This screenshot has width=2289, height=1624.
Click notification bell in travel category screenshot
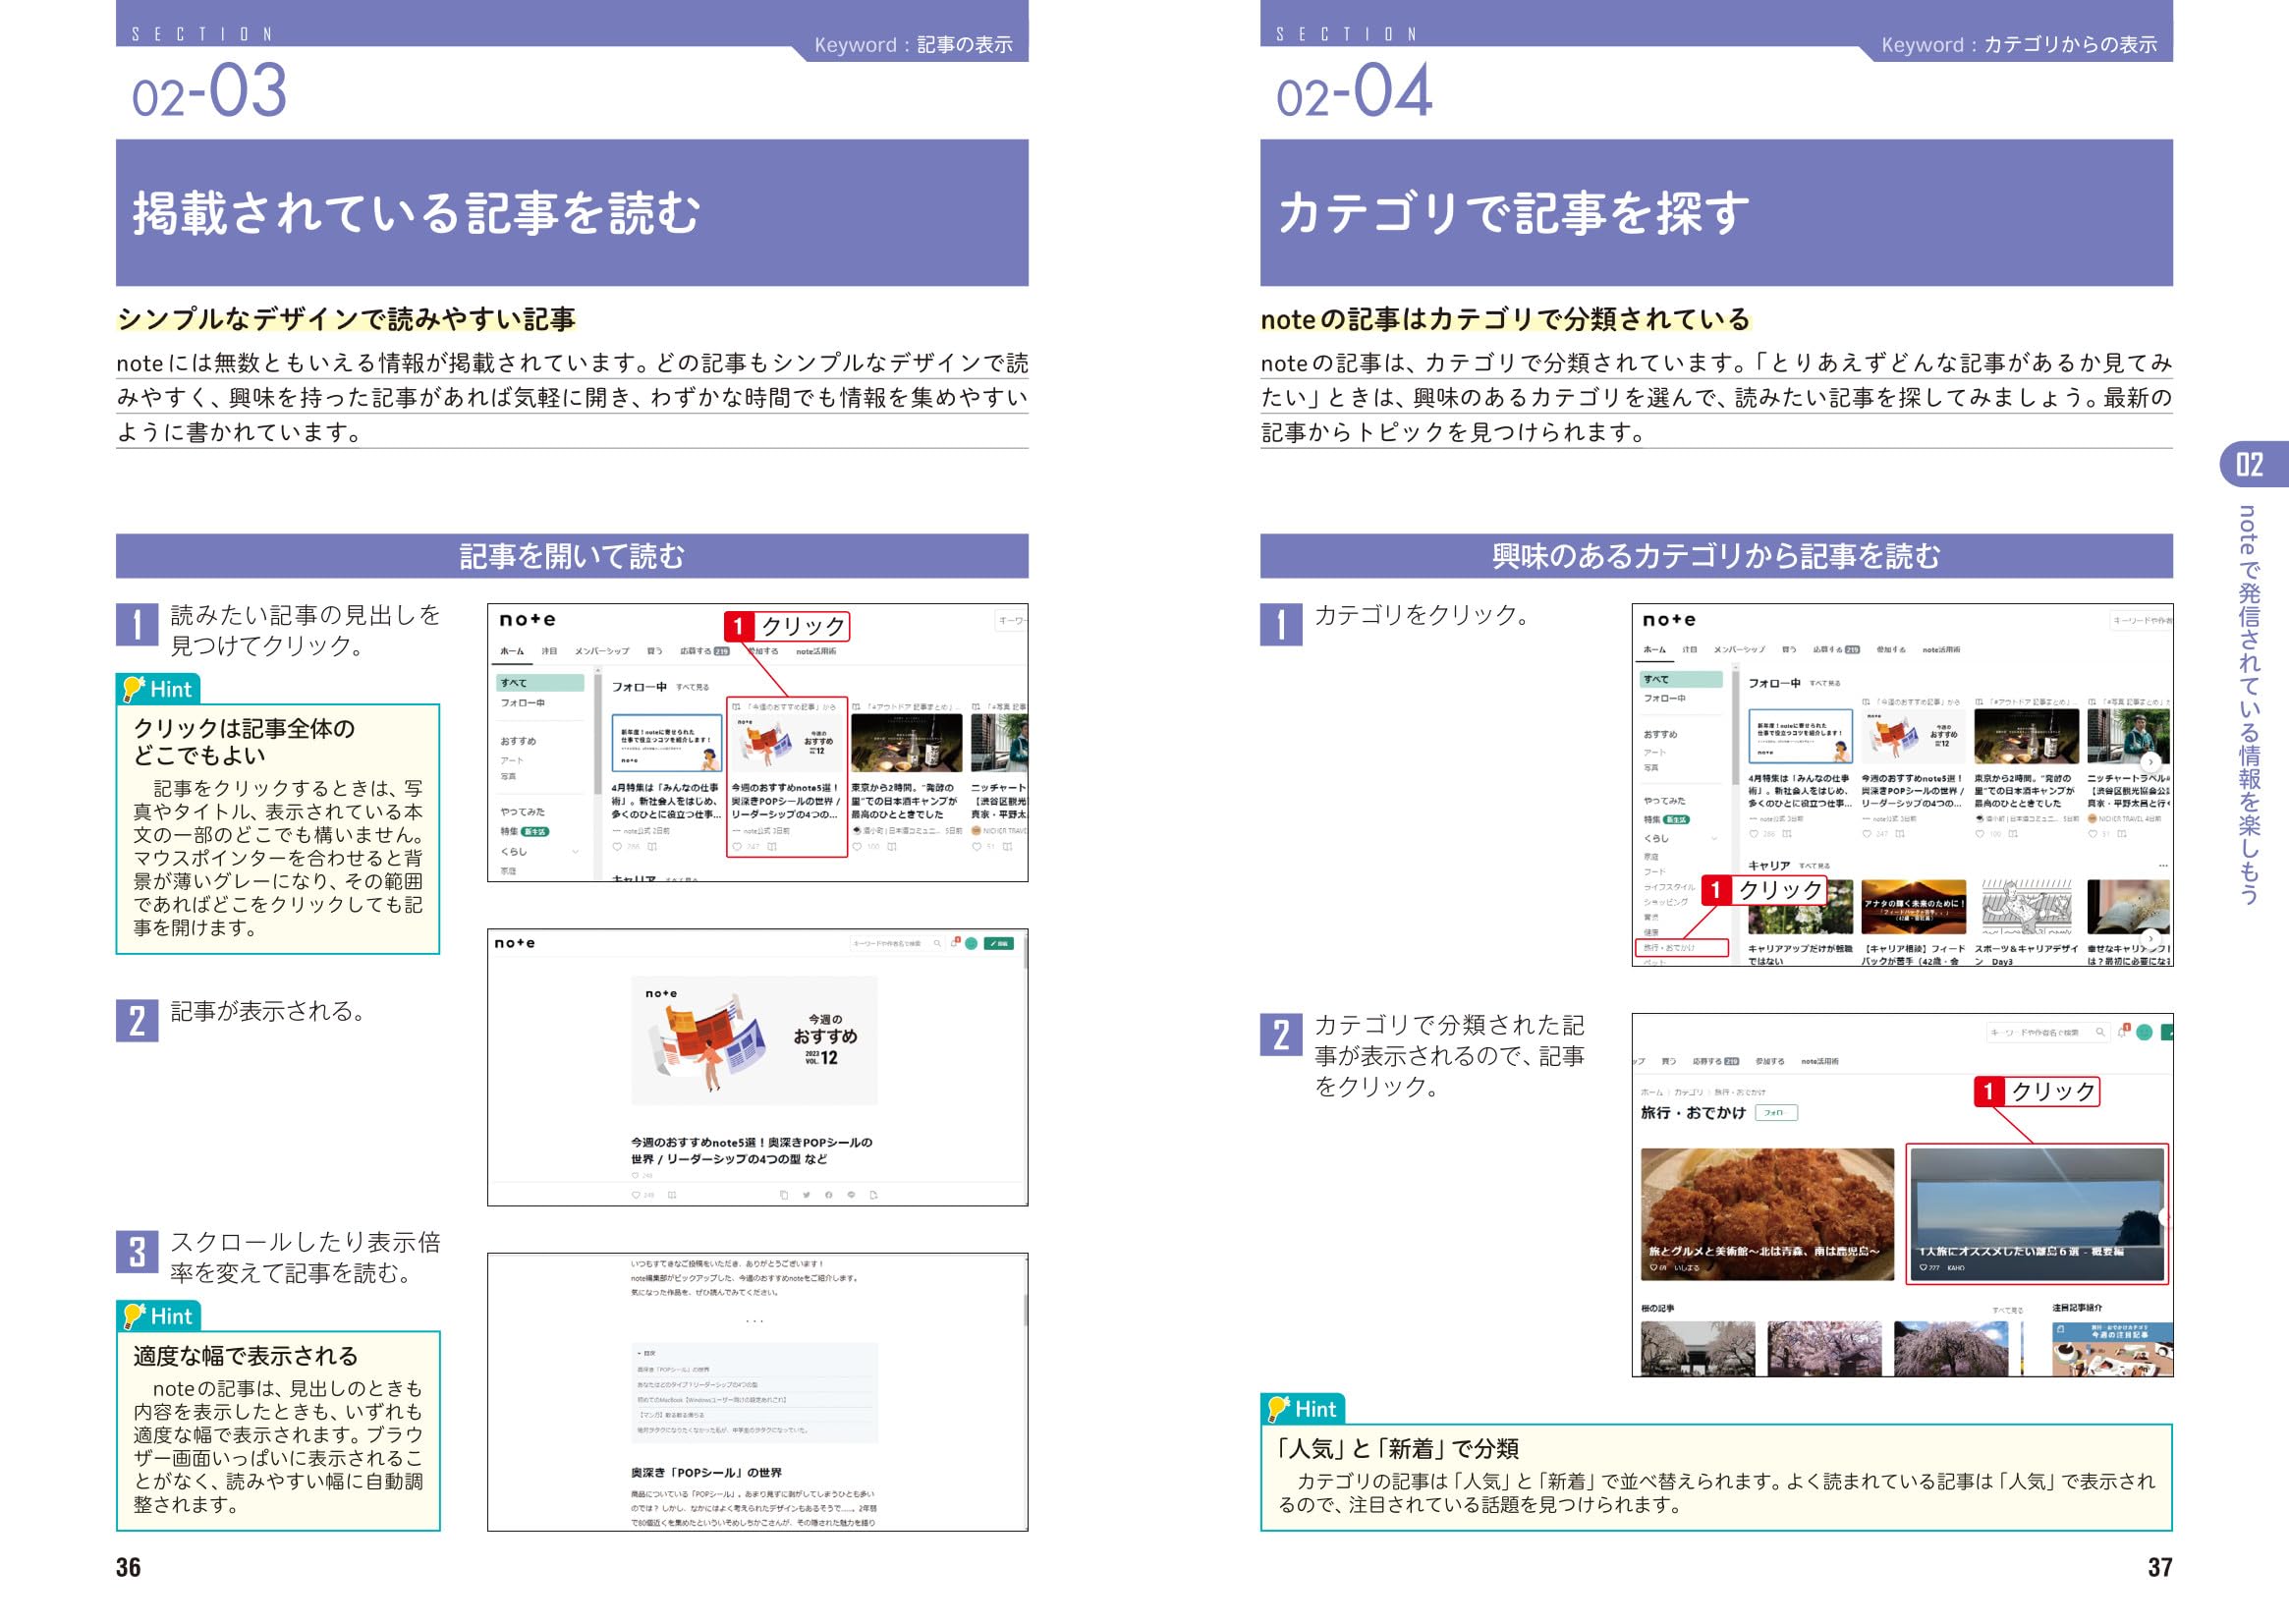tap(2122, 1033)
